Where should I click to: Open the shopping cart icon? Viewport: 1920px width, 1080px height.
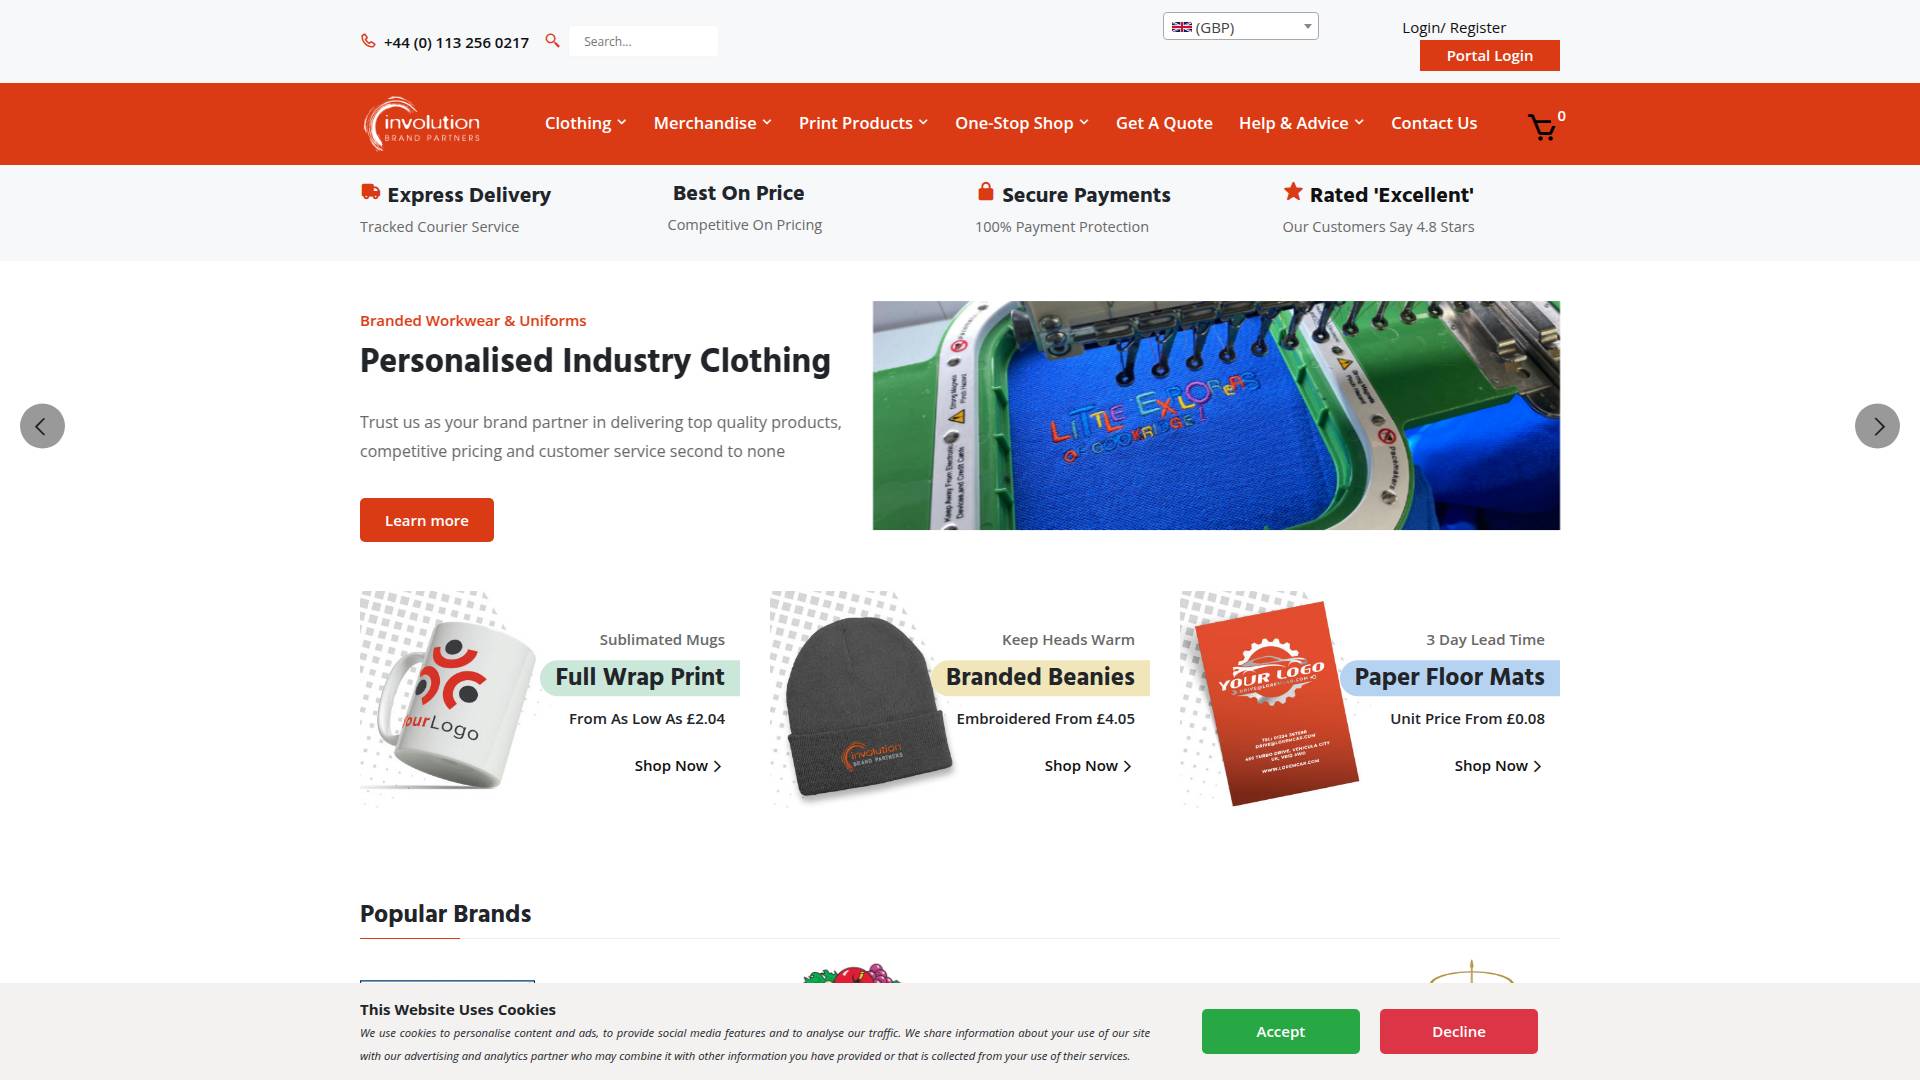[1542, 127]
